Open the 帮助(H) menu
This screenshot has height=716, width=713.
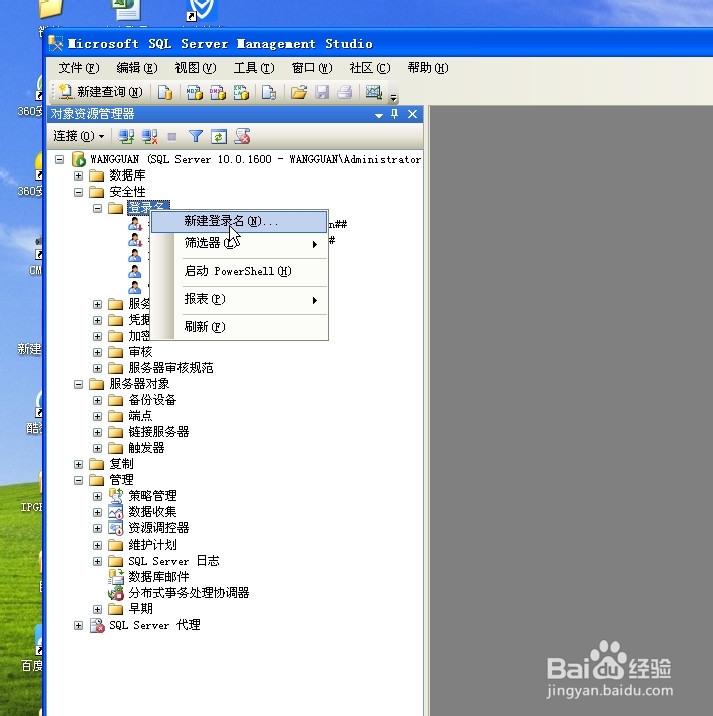[x=428, y=68]
